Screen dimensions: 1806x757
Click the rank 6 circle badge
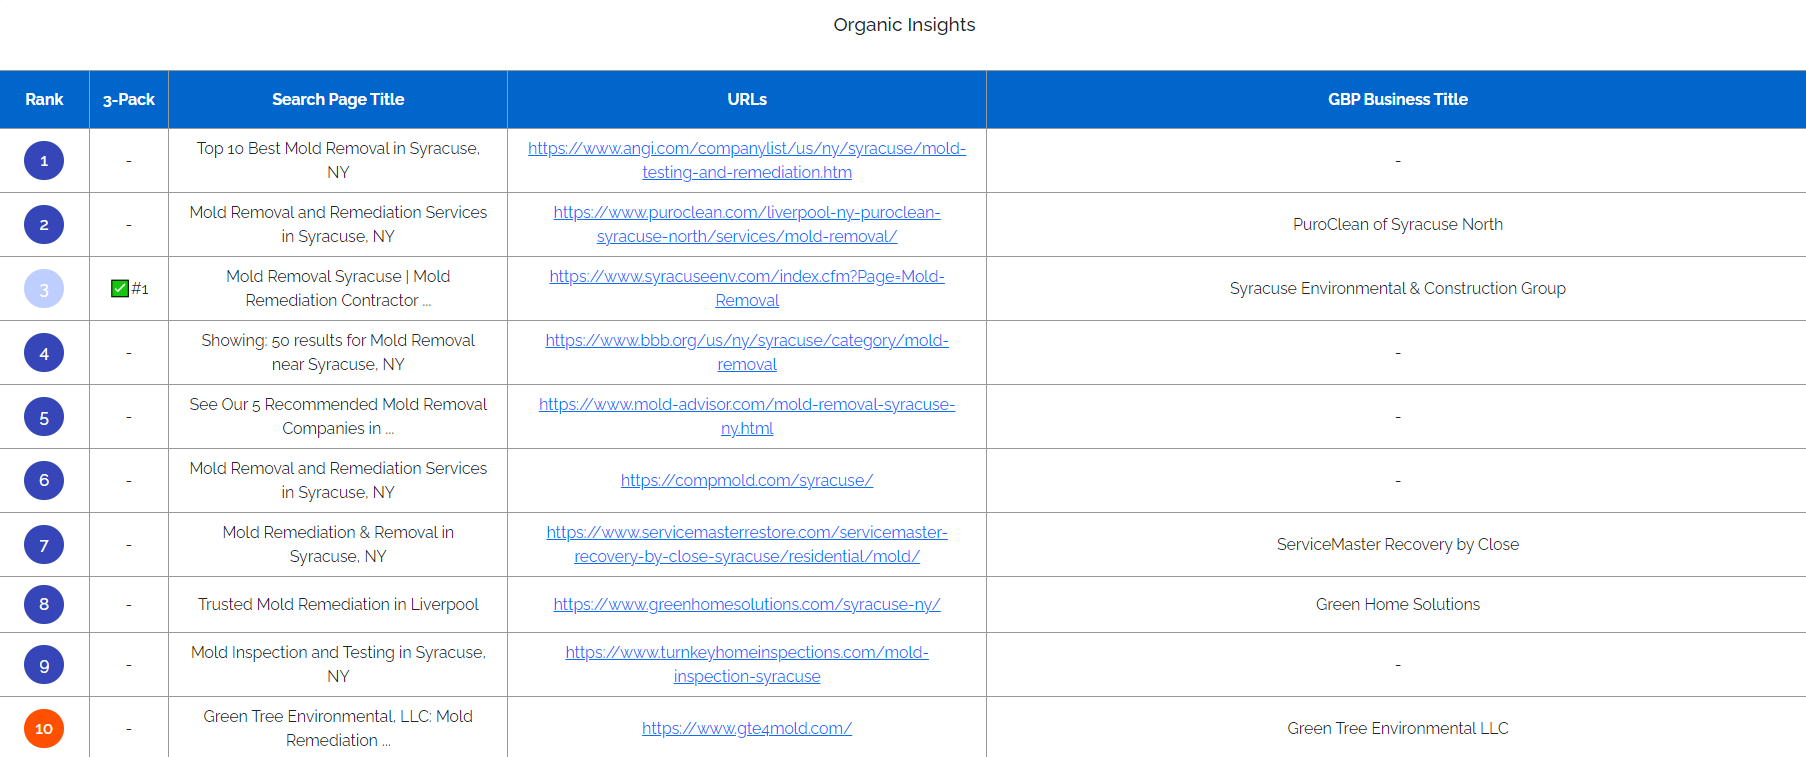pos(44,481)
